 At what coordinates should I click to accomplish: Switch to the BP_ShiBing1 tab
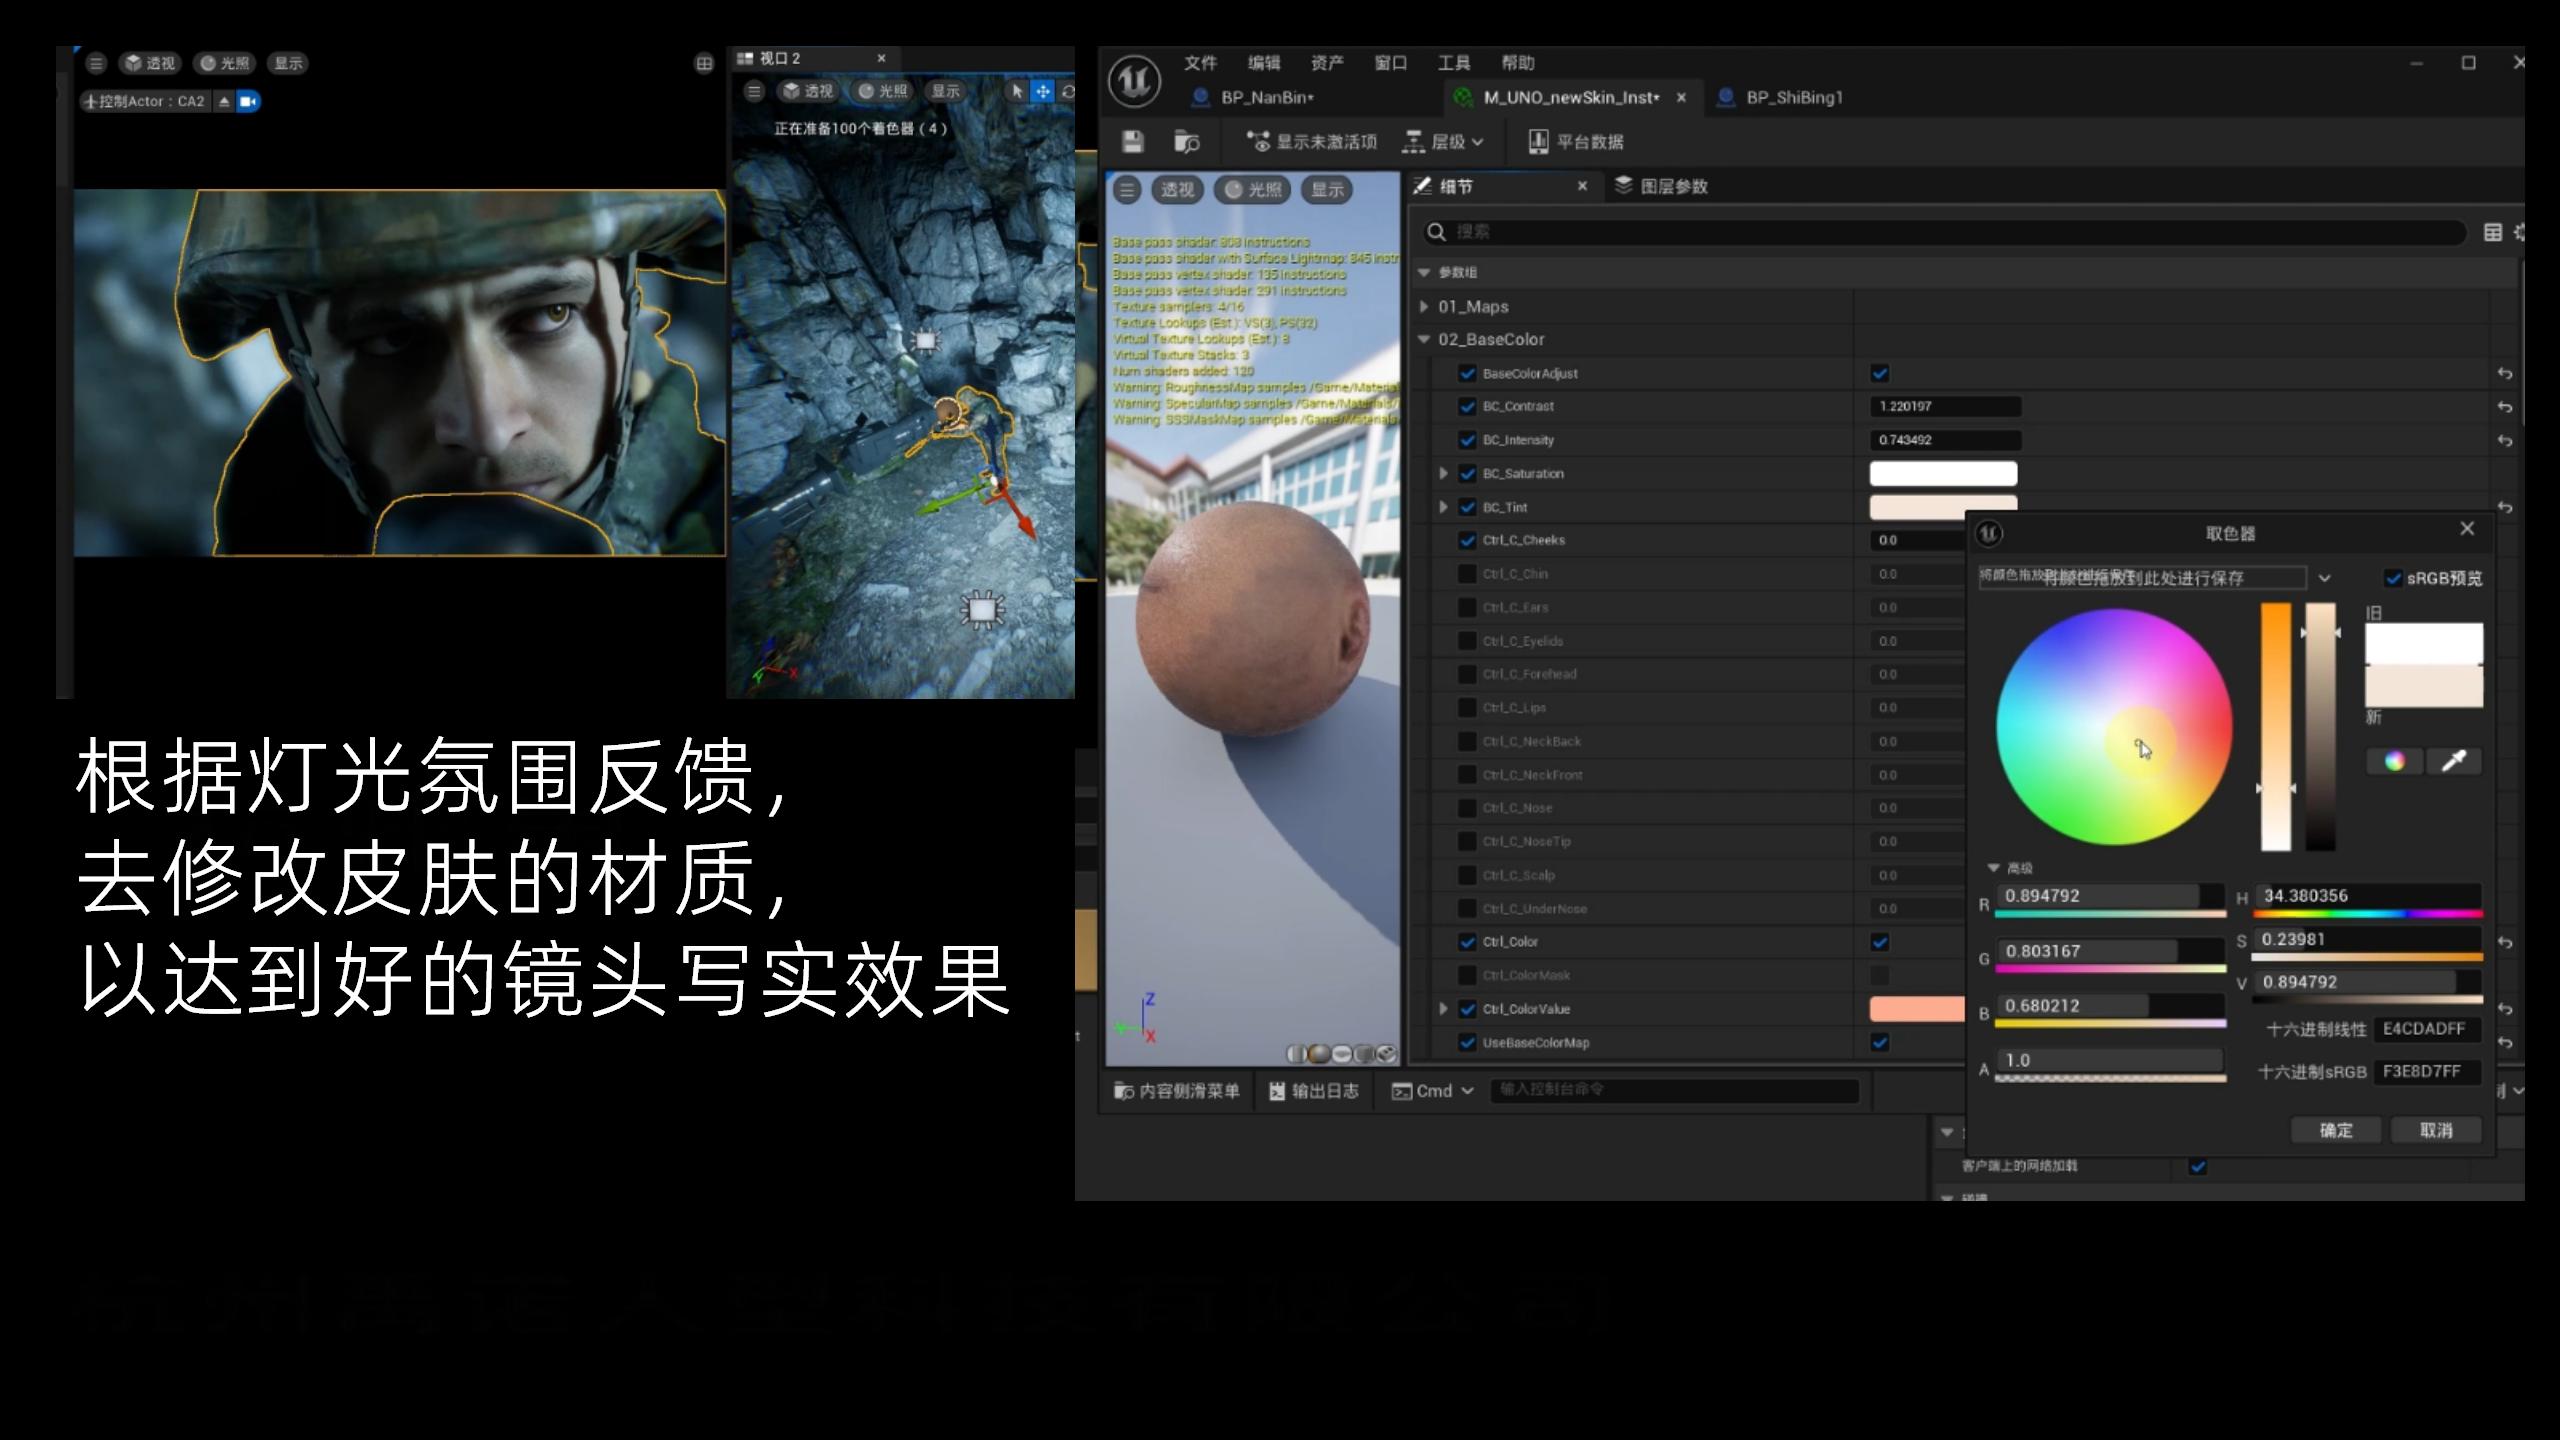click(1793, 97)
